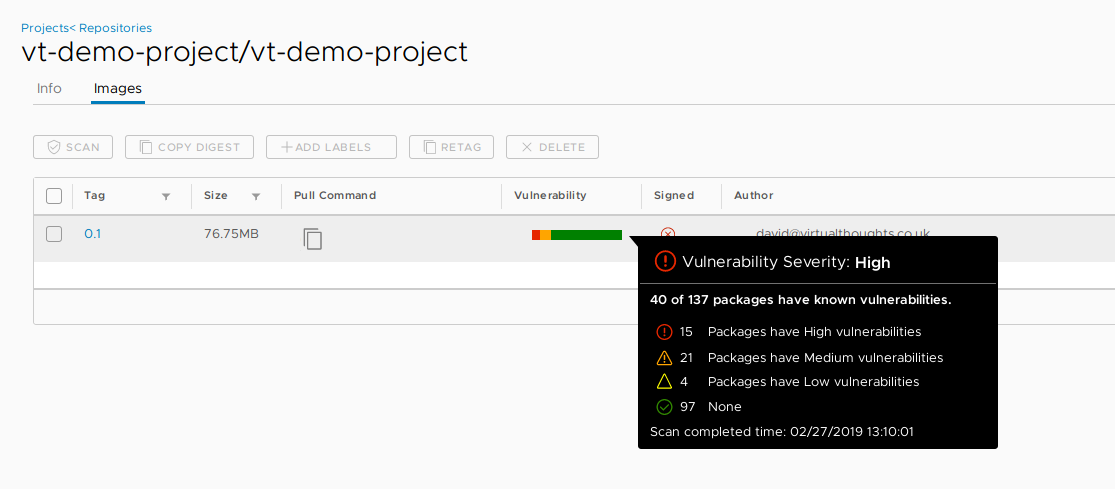Select the checkbox for tag 0.1 row

coord(54,233)
